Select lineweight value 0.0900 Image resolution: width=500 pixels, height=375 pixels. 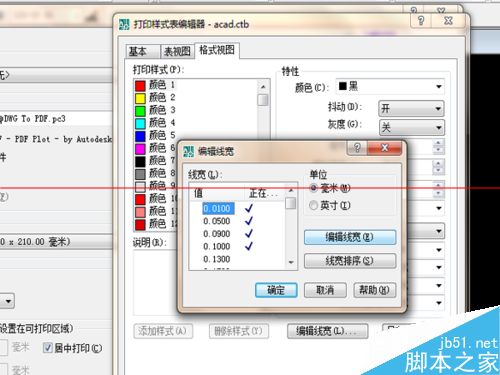[x=217, y=234]
